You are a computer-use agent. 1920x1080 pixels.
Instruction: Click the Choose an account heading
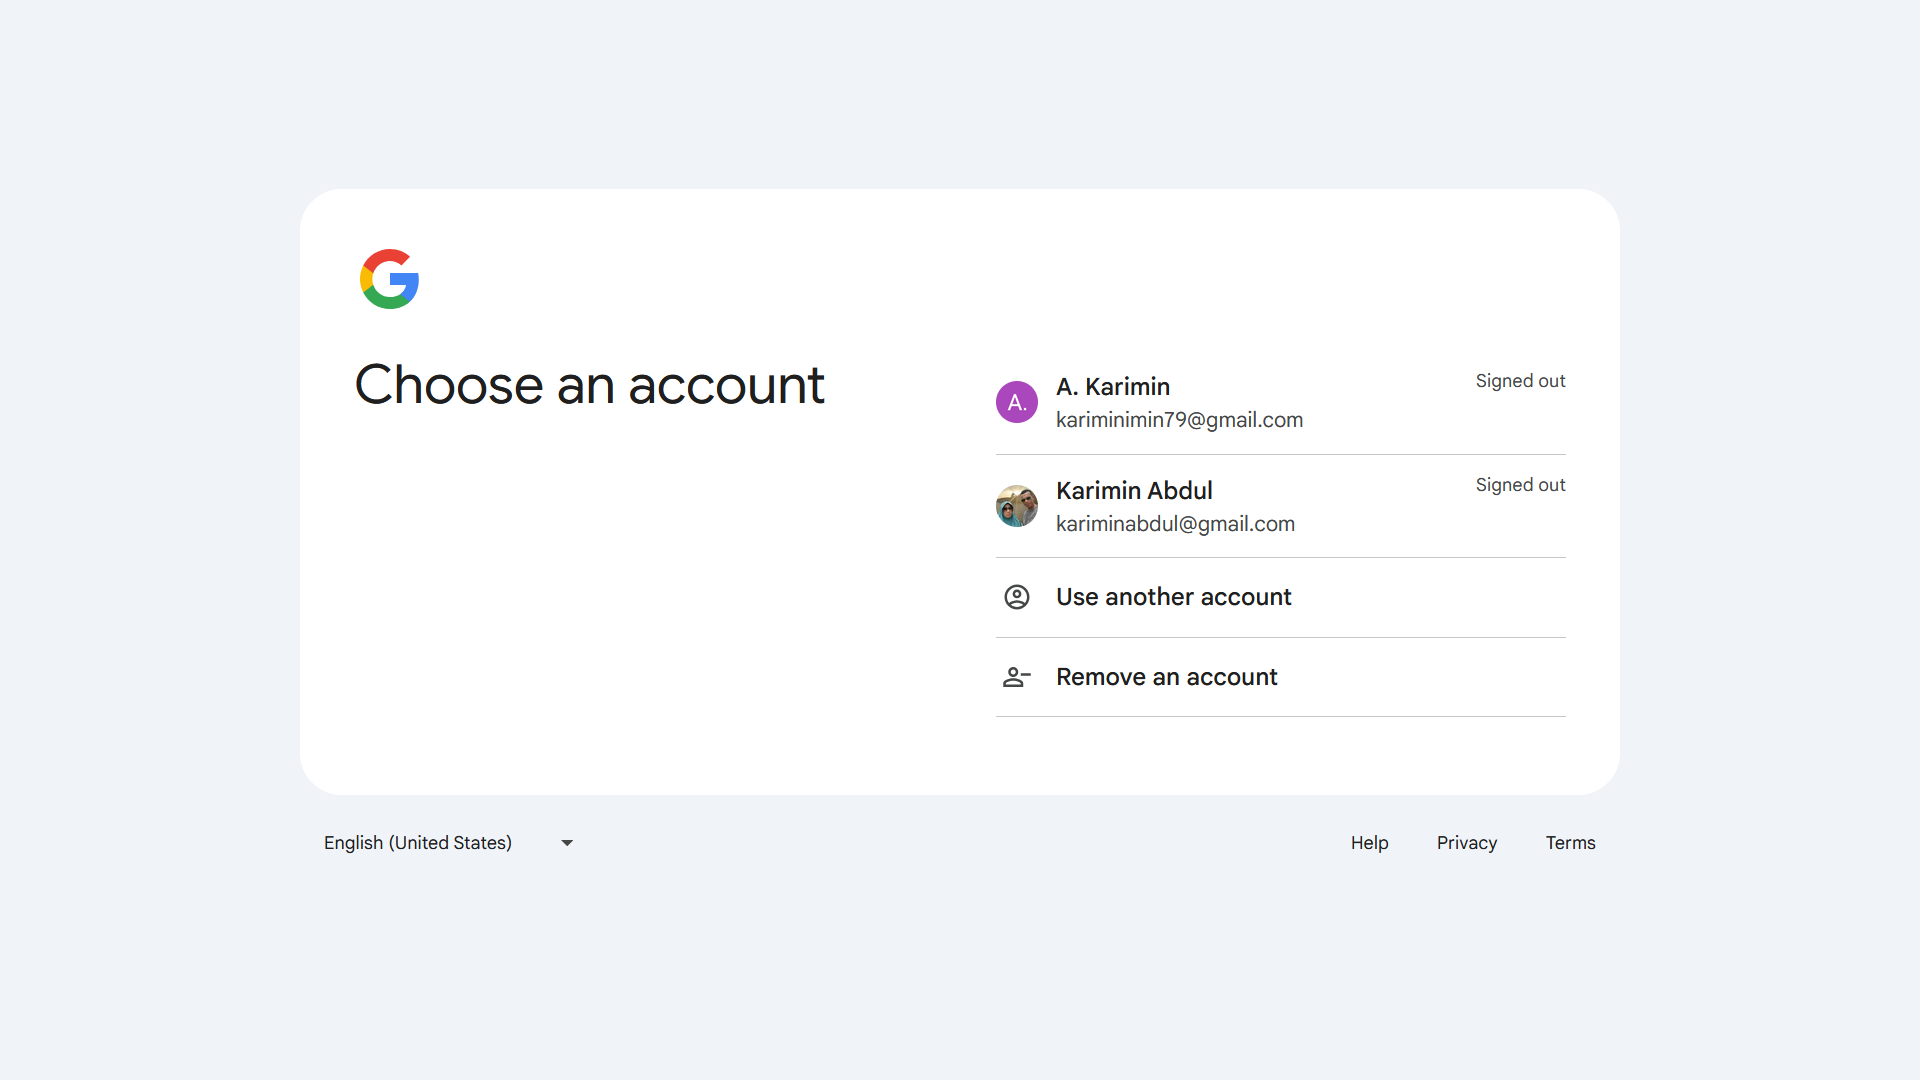pos(589,385)
